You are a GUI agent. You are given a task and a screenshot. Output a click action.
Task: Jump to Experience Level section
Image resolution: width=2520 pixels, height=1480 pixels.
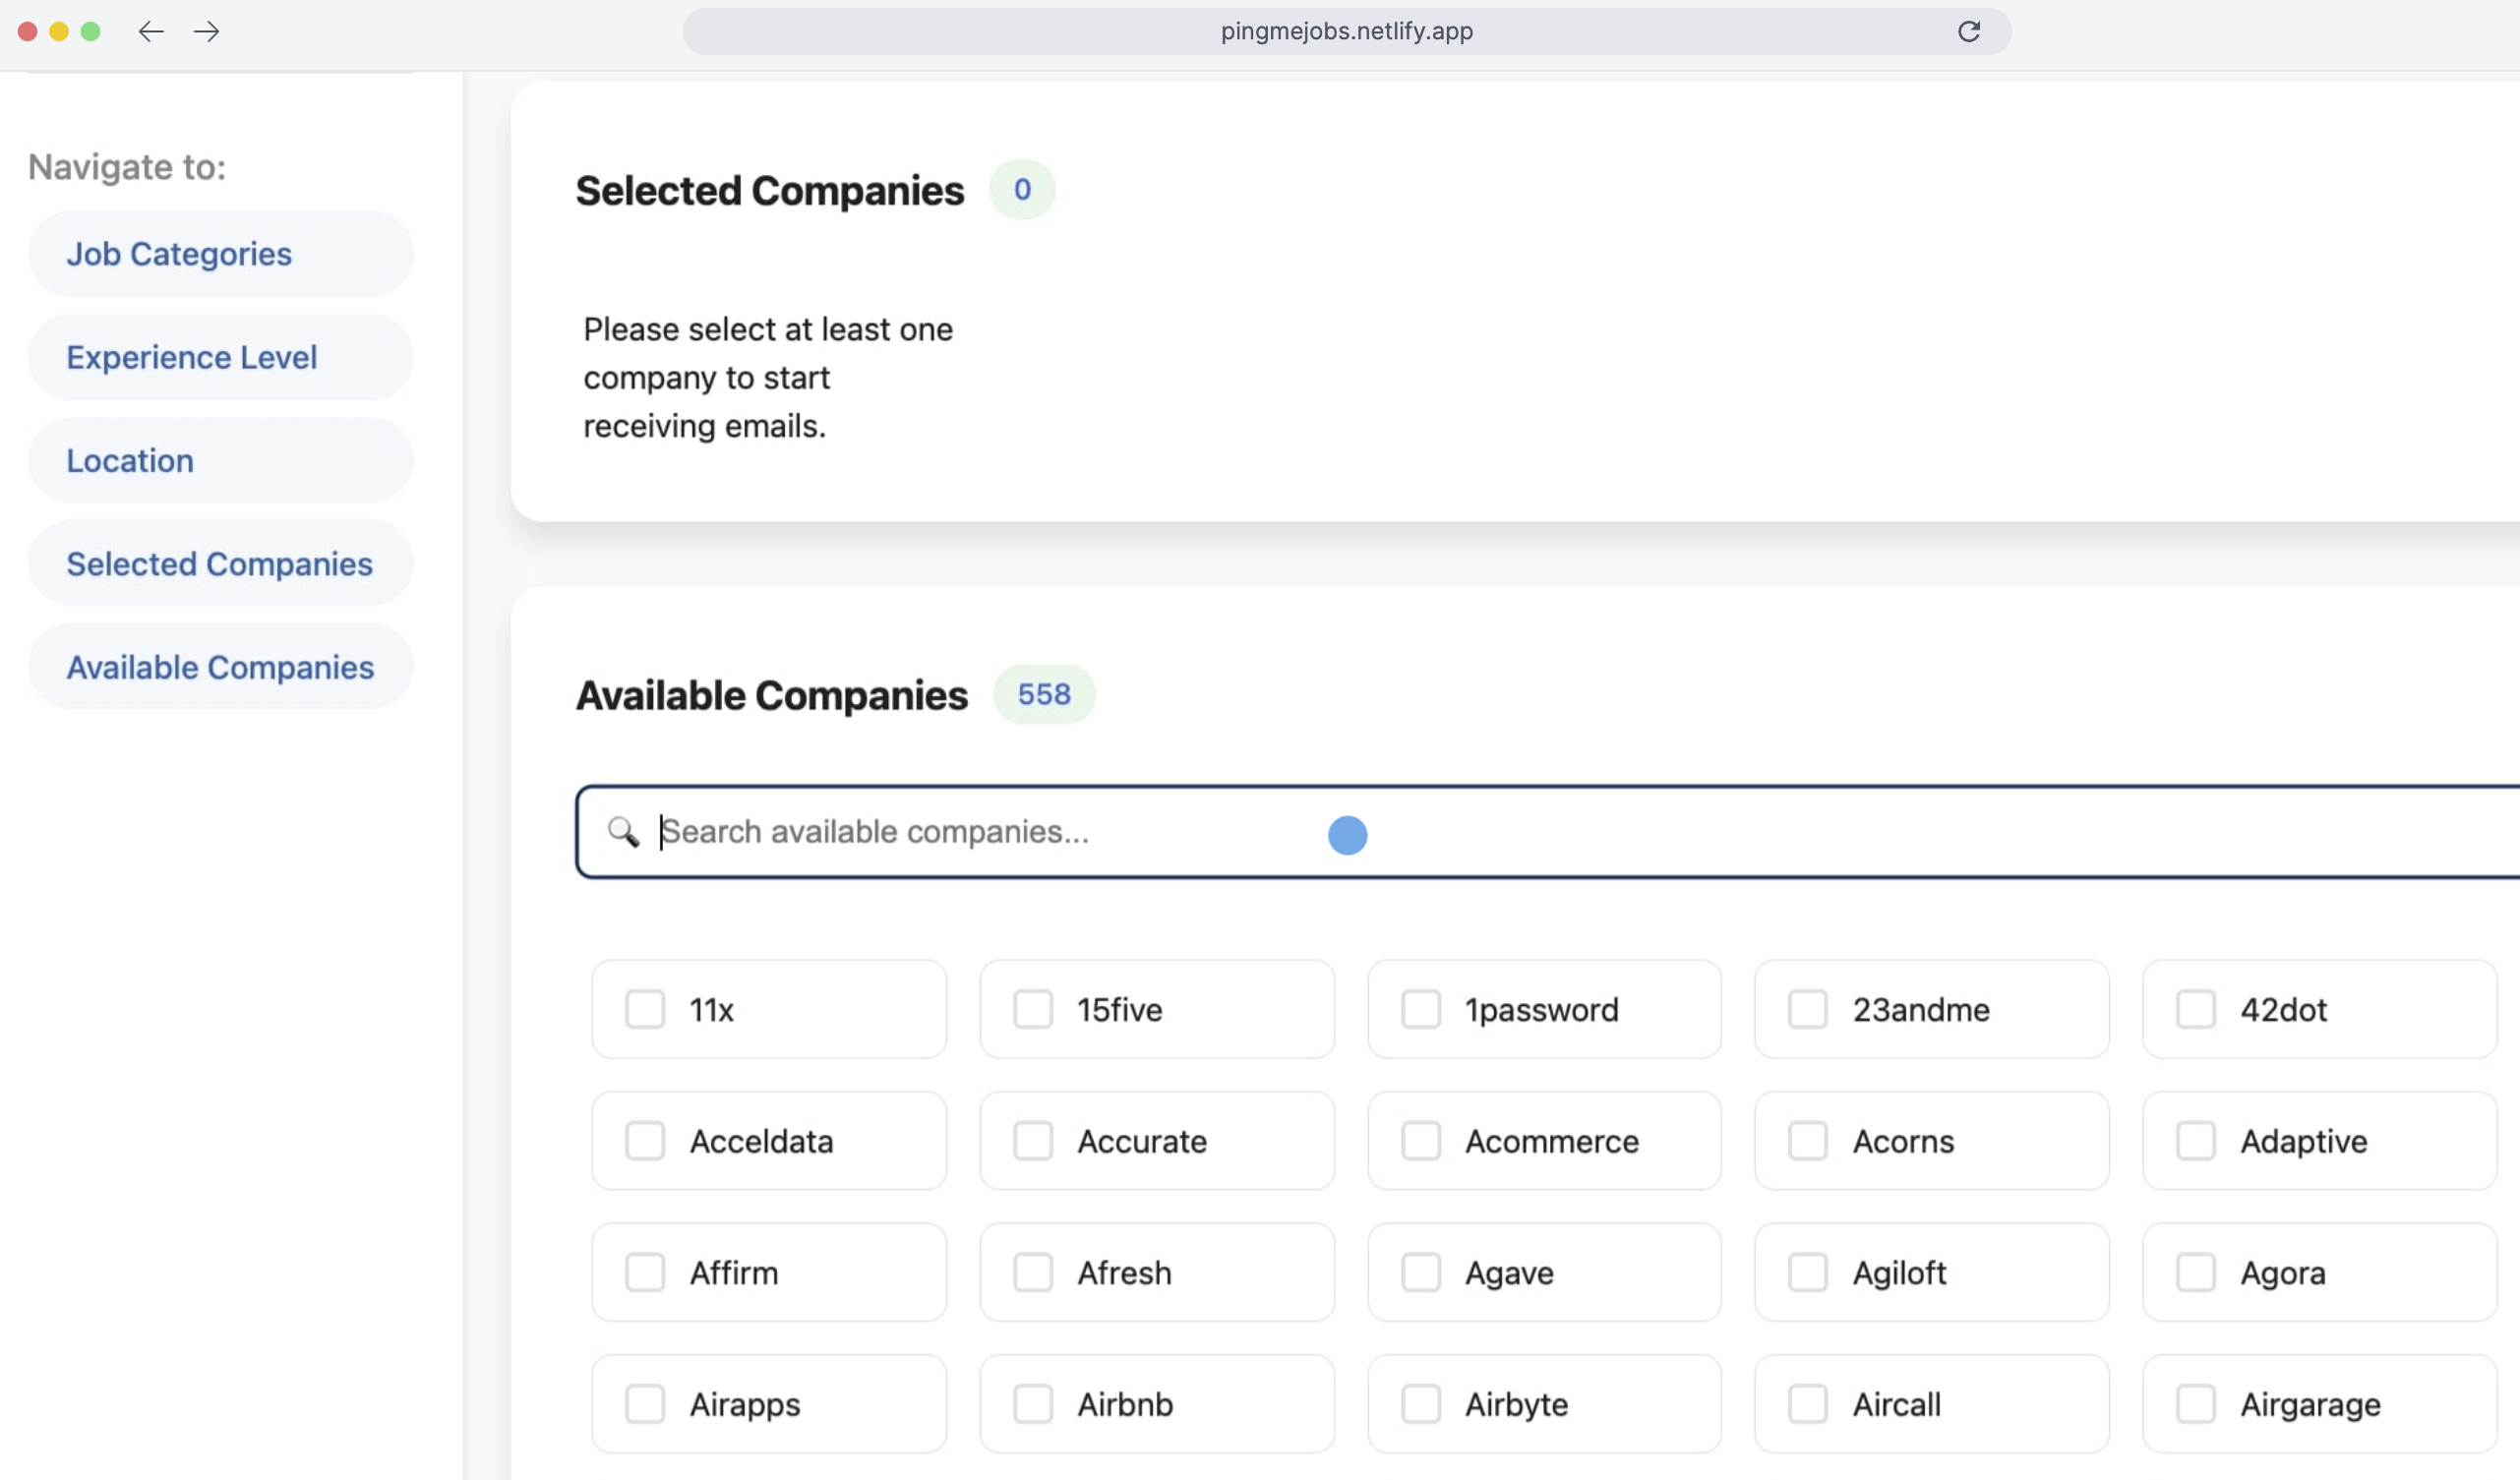(x=220, y=357)
